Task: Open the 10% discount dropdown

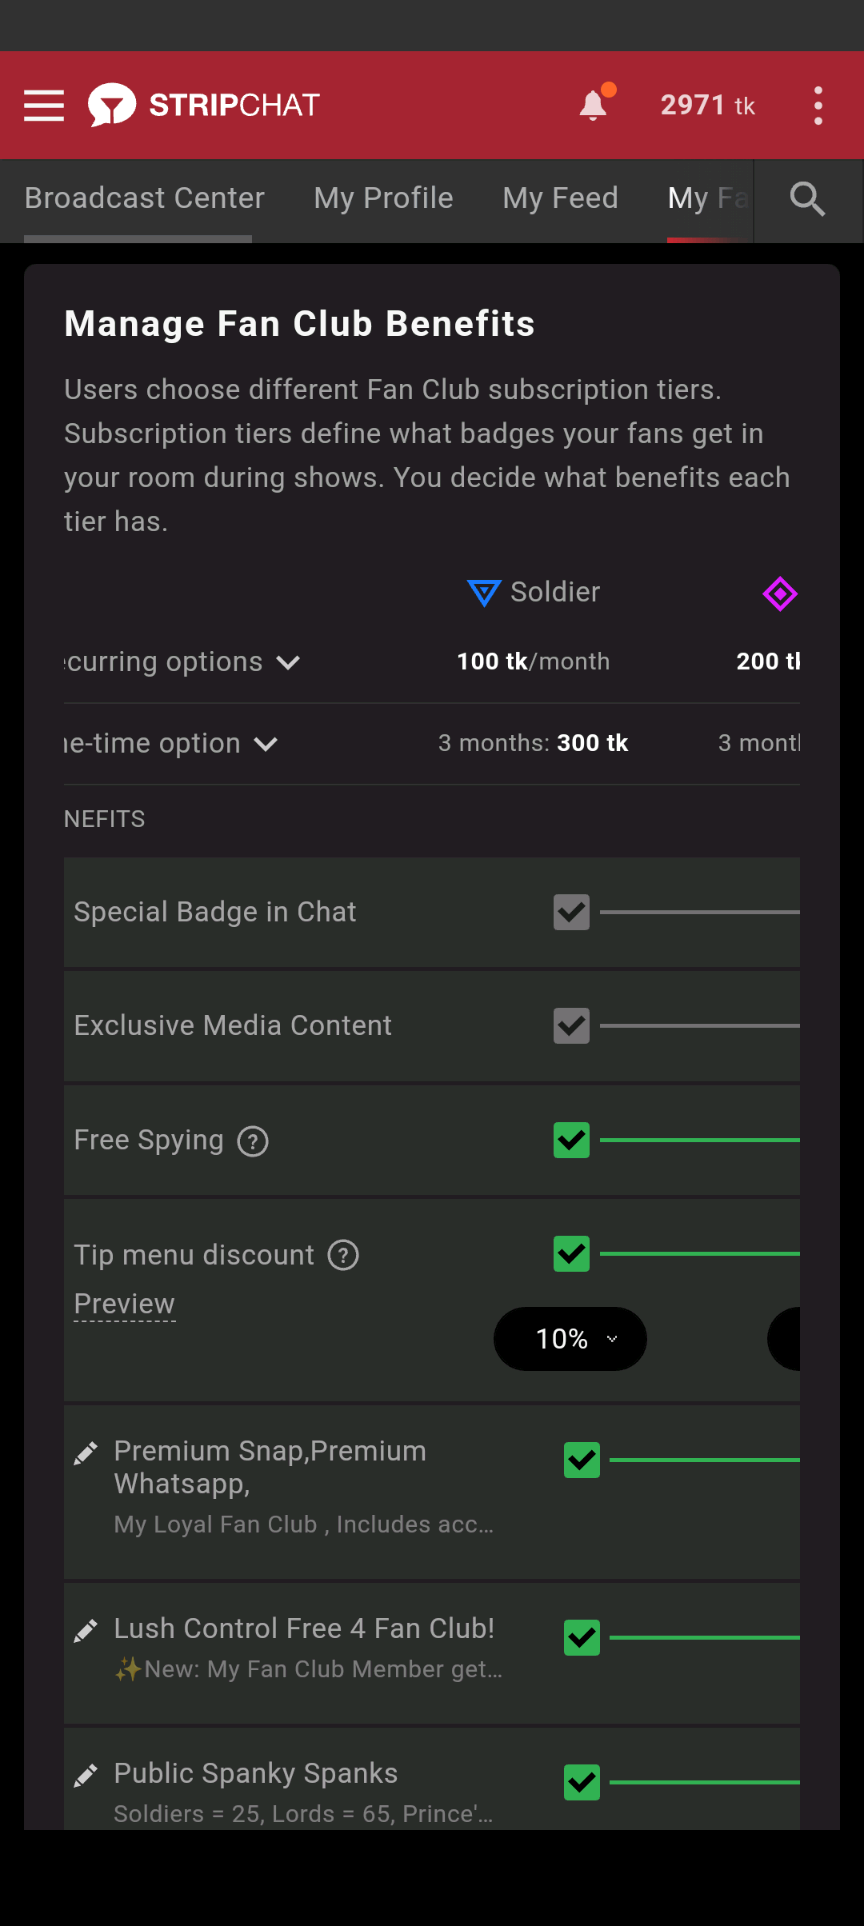Action: (570, 1339)
